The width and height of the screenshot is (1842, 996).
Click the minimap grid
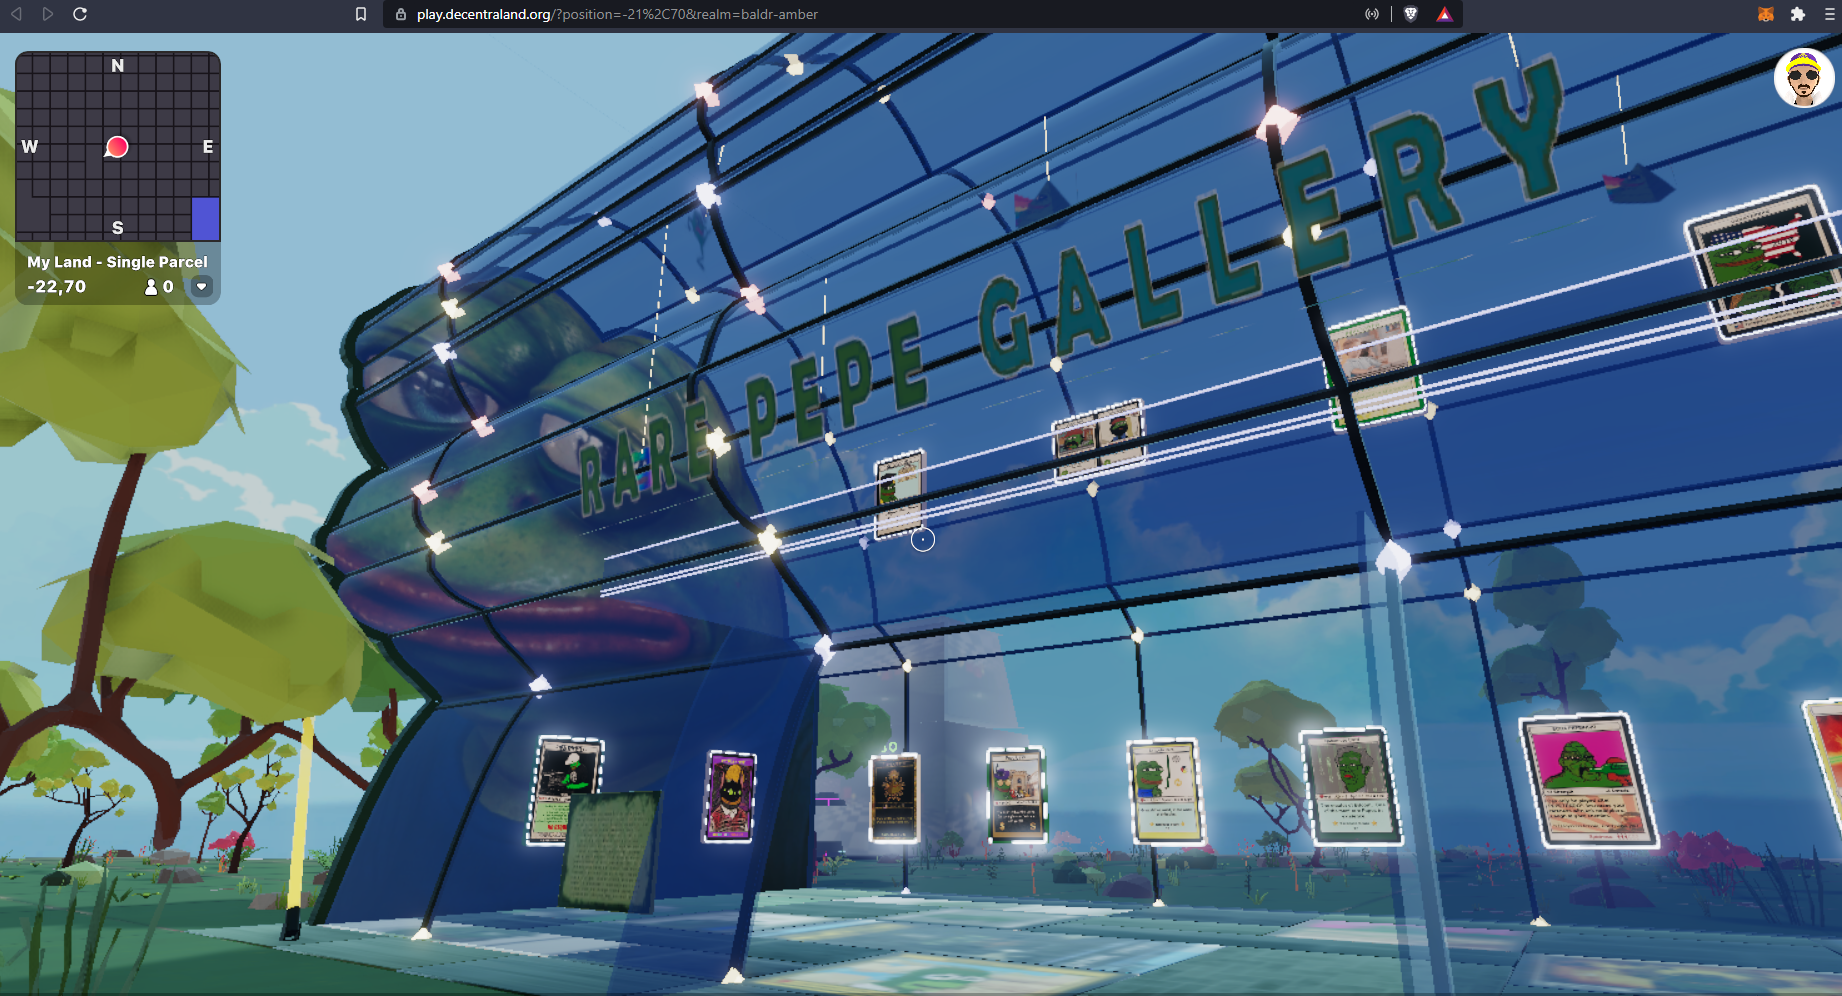(x=118, y=146)
